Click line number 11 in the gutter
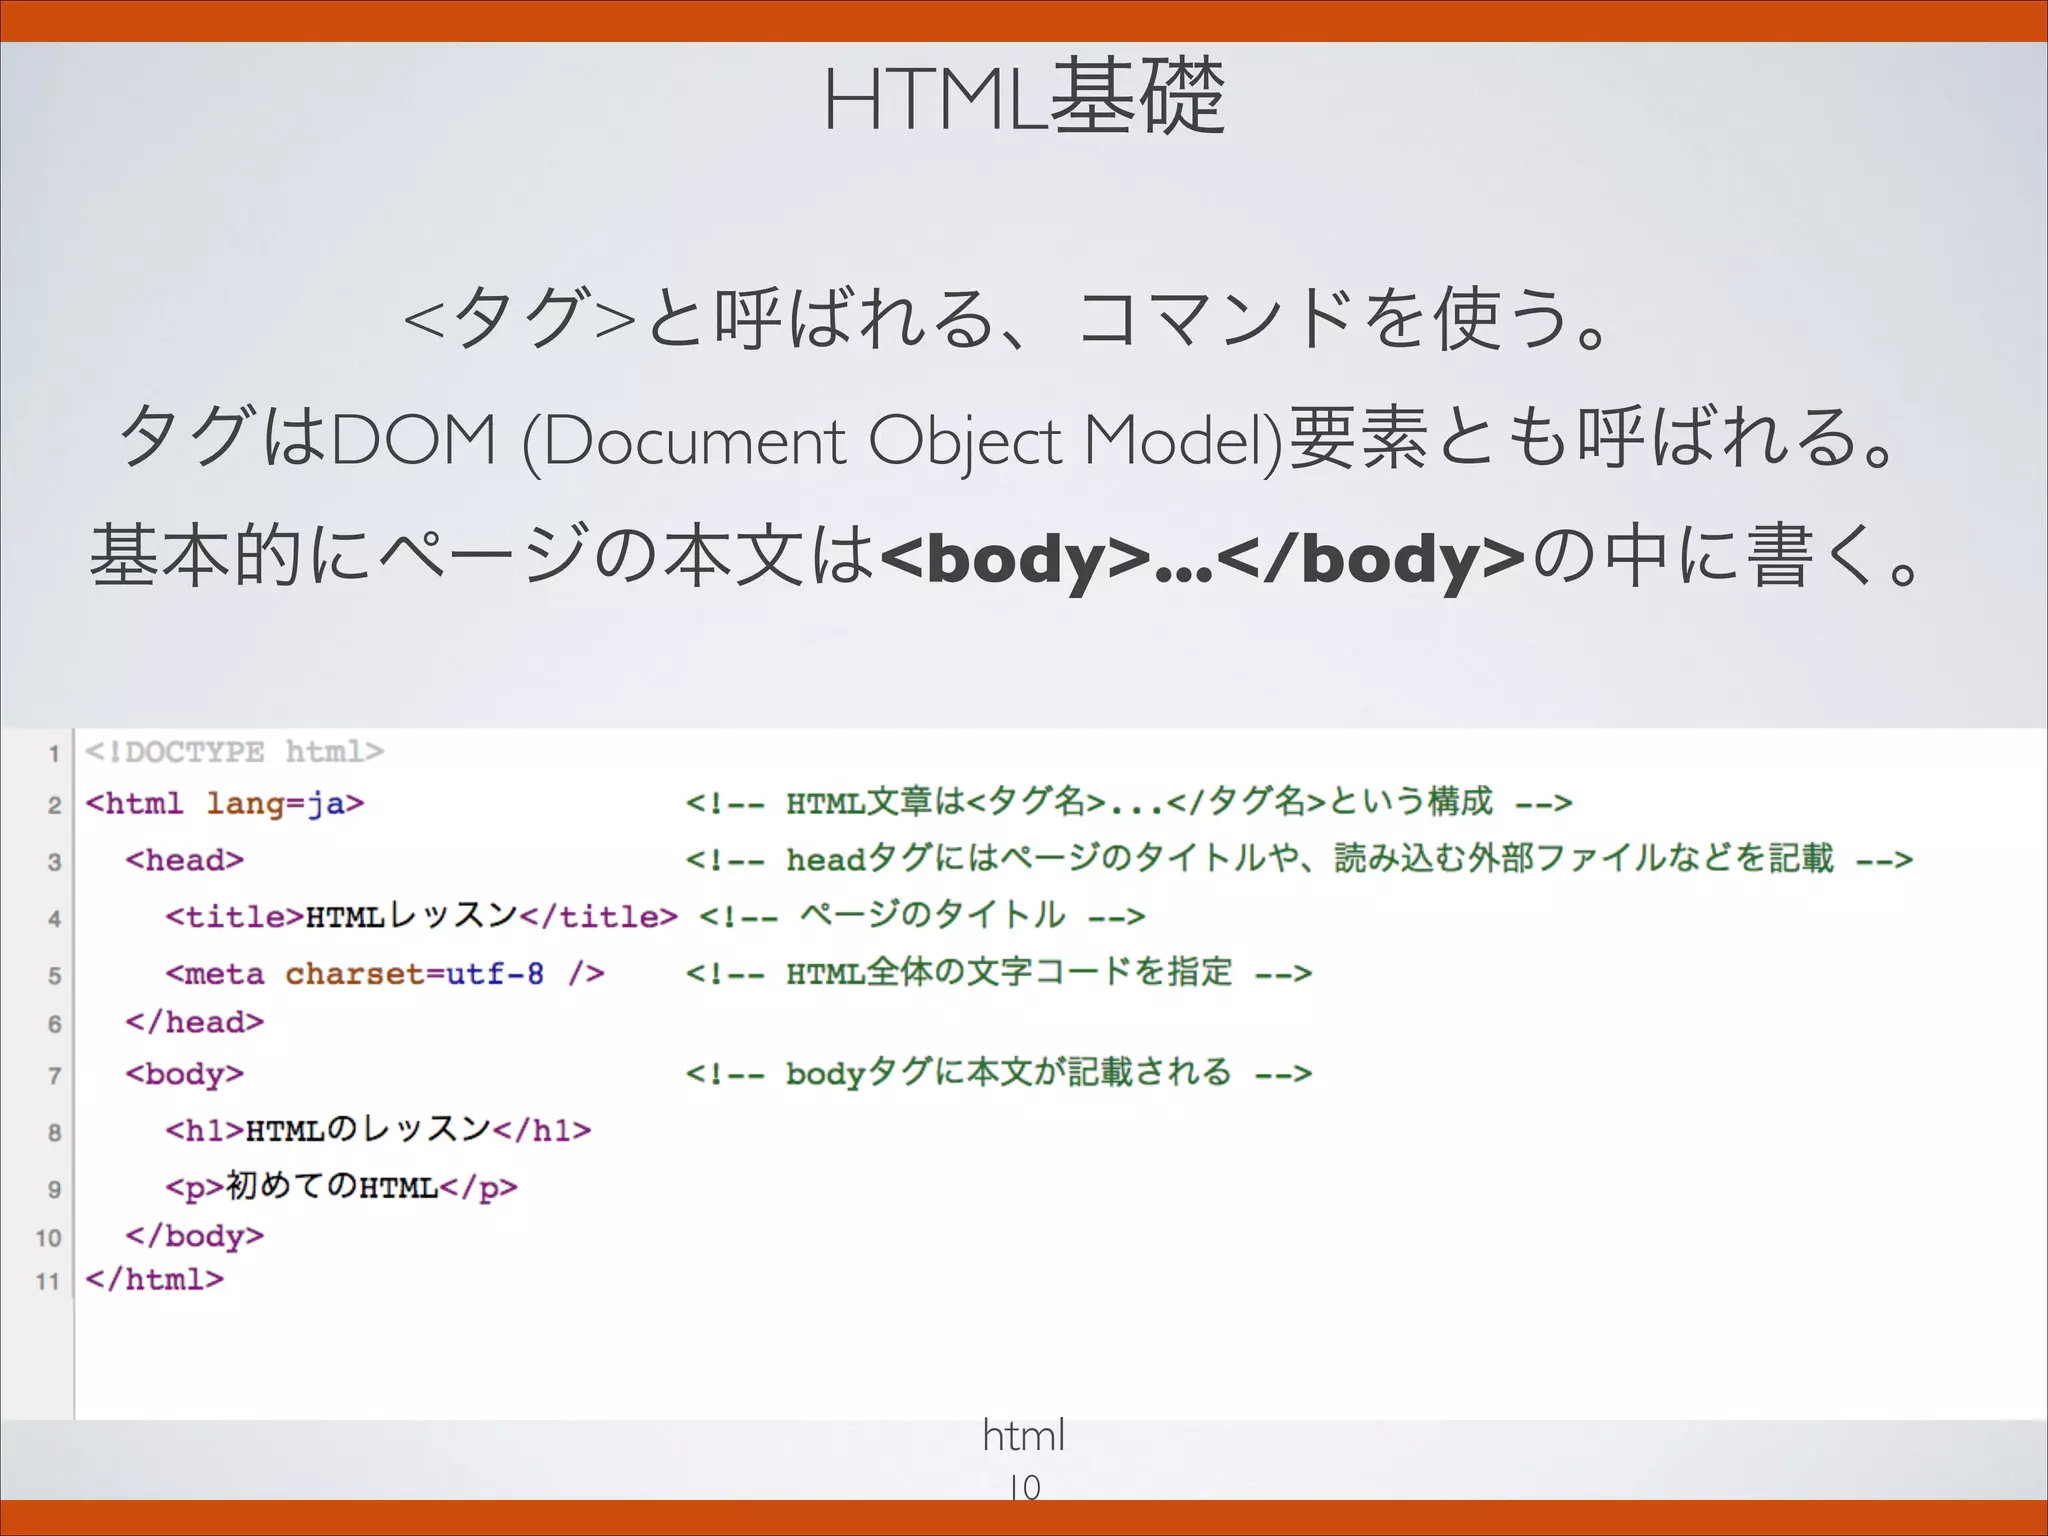The height and width of the screenshot is (1536, 2048). (x=49, y=1281)
